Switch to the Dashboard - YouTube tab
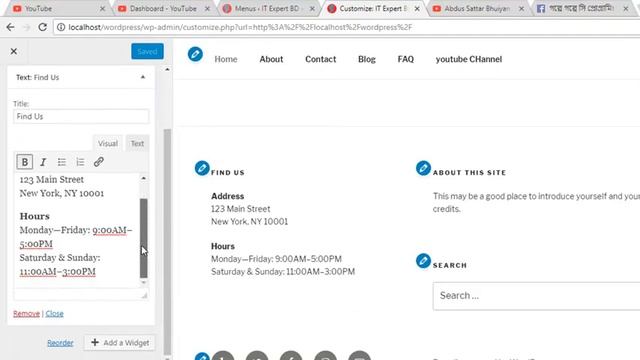 (x=163, y=9)
